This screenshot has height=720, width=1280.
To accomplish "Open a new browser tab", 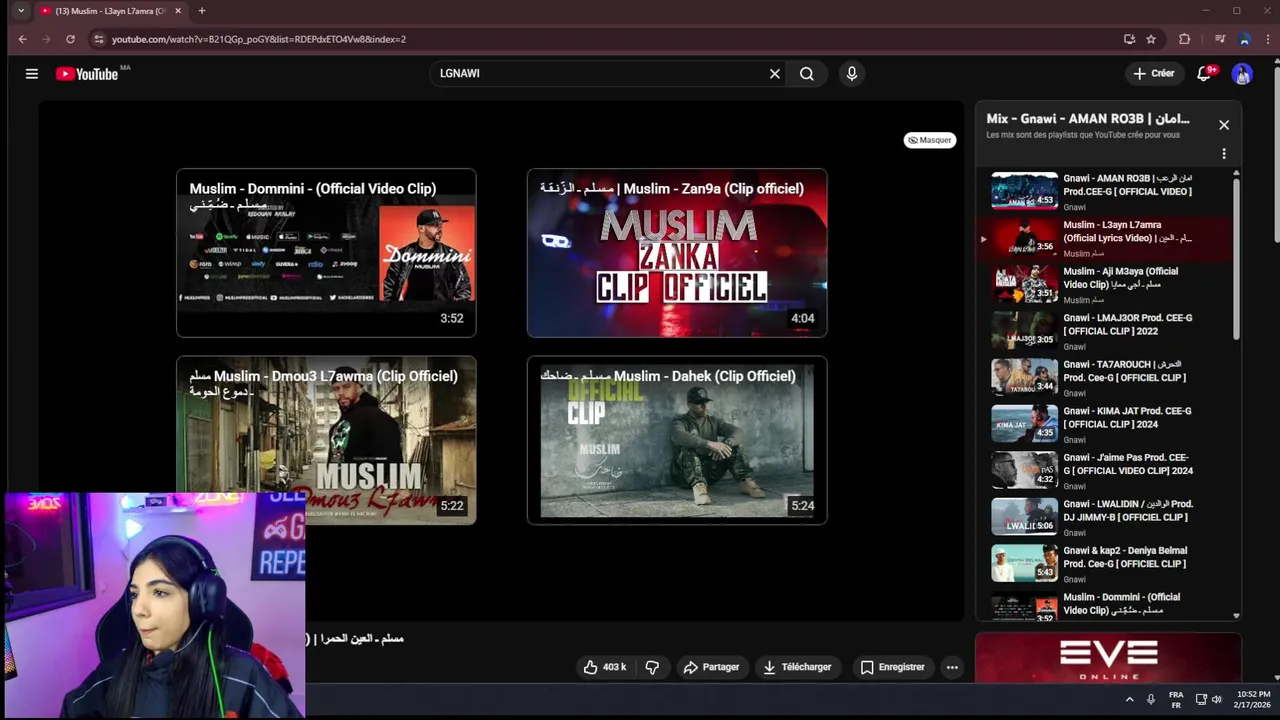I will [202, 11].
